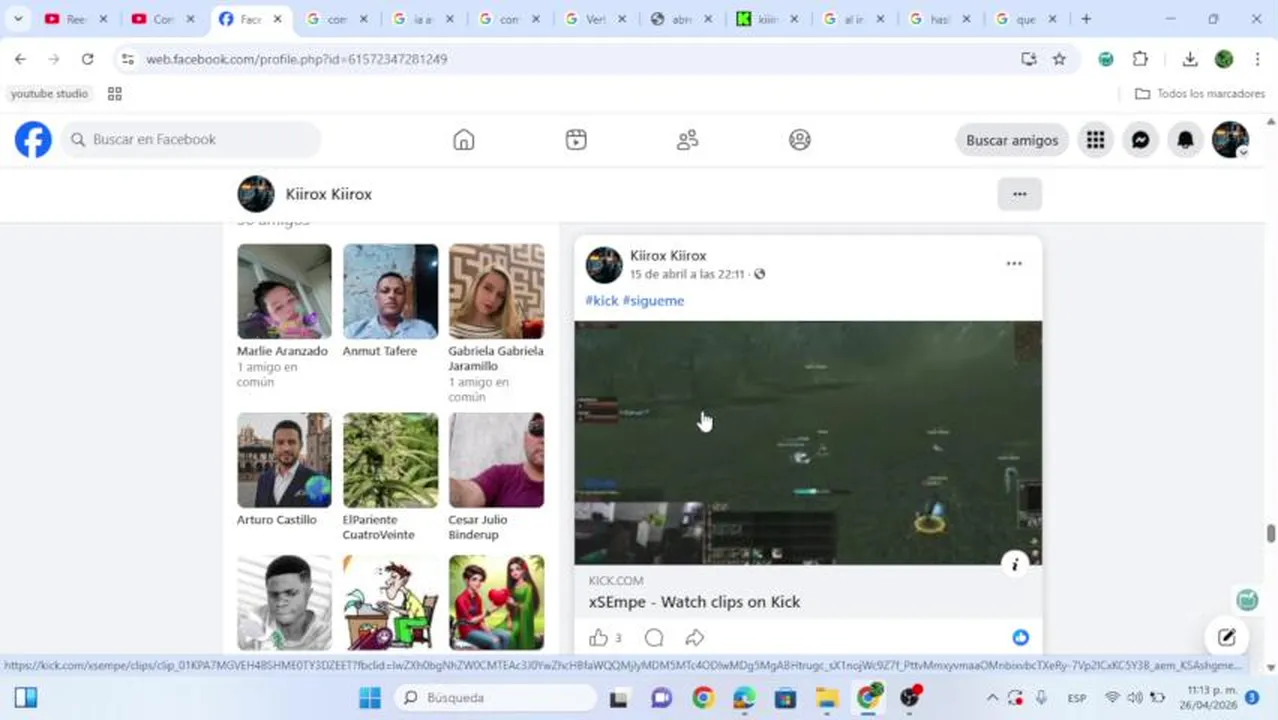Open the tab search dropdown arrow
This screenshot has height=720, width=1278.
click(18, 19)
